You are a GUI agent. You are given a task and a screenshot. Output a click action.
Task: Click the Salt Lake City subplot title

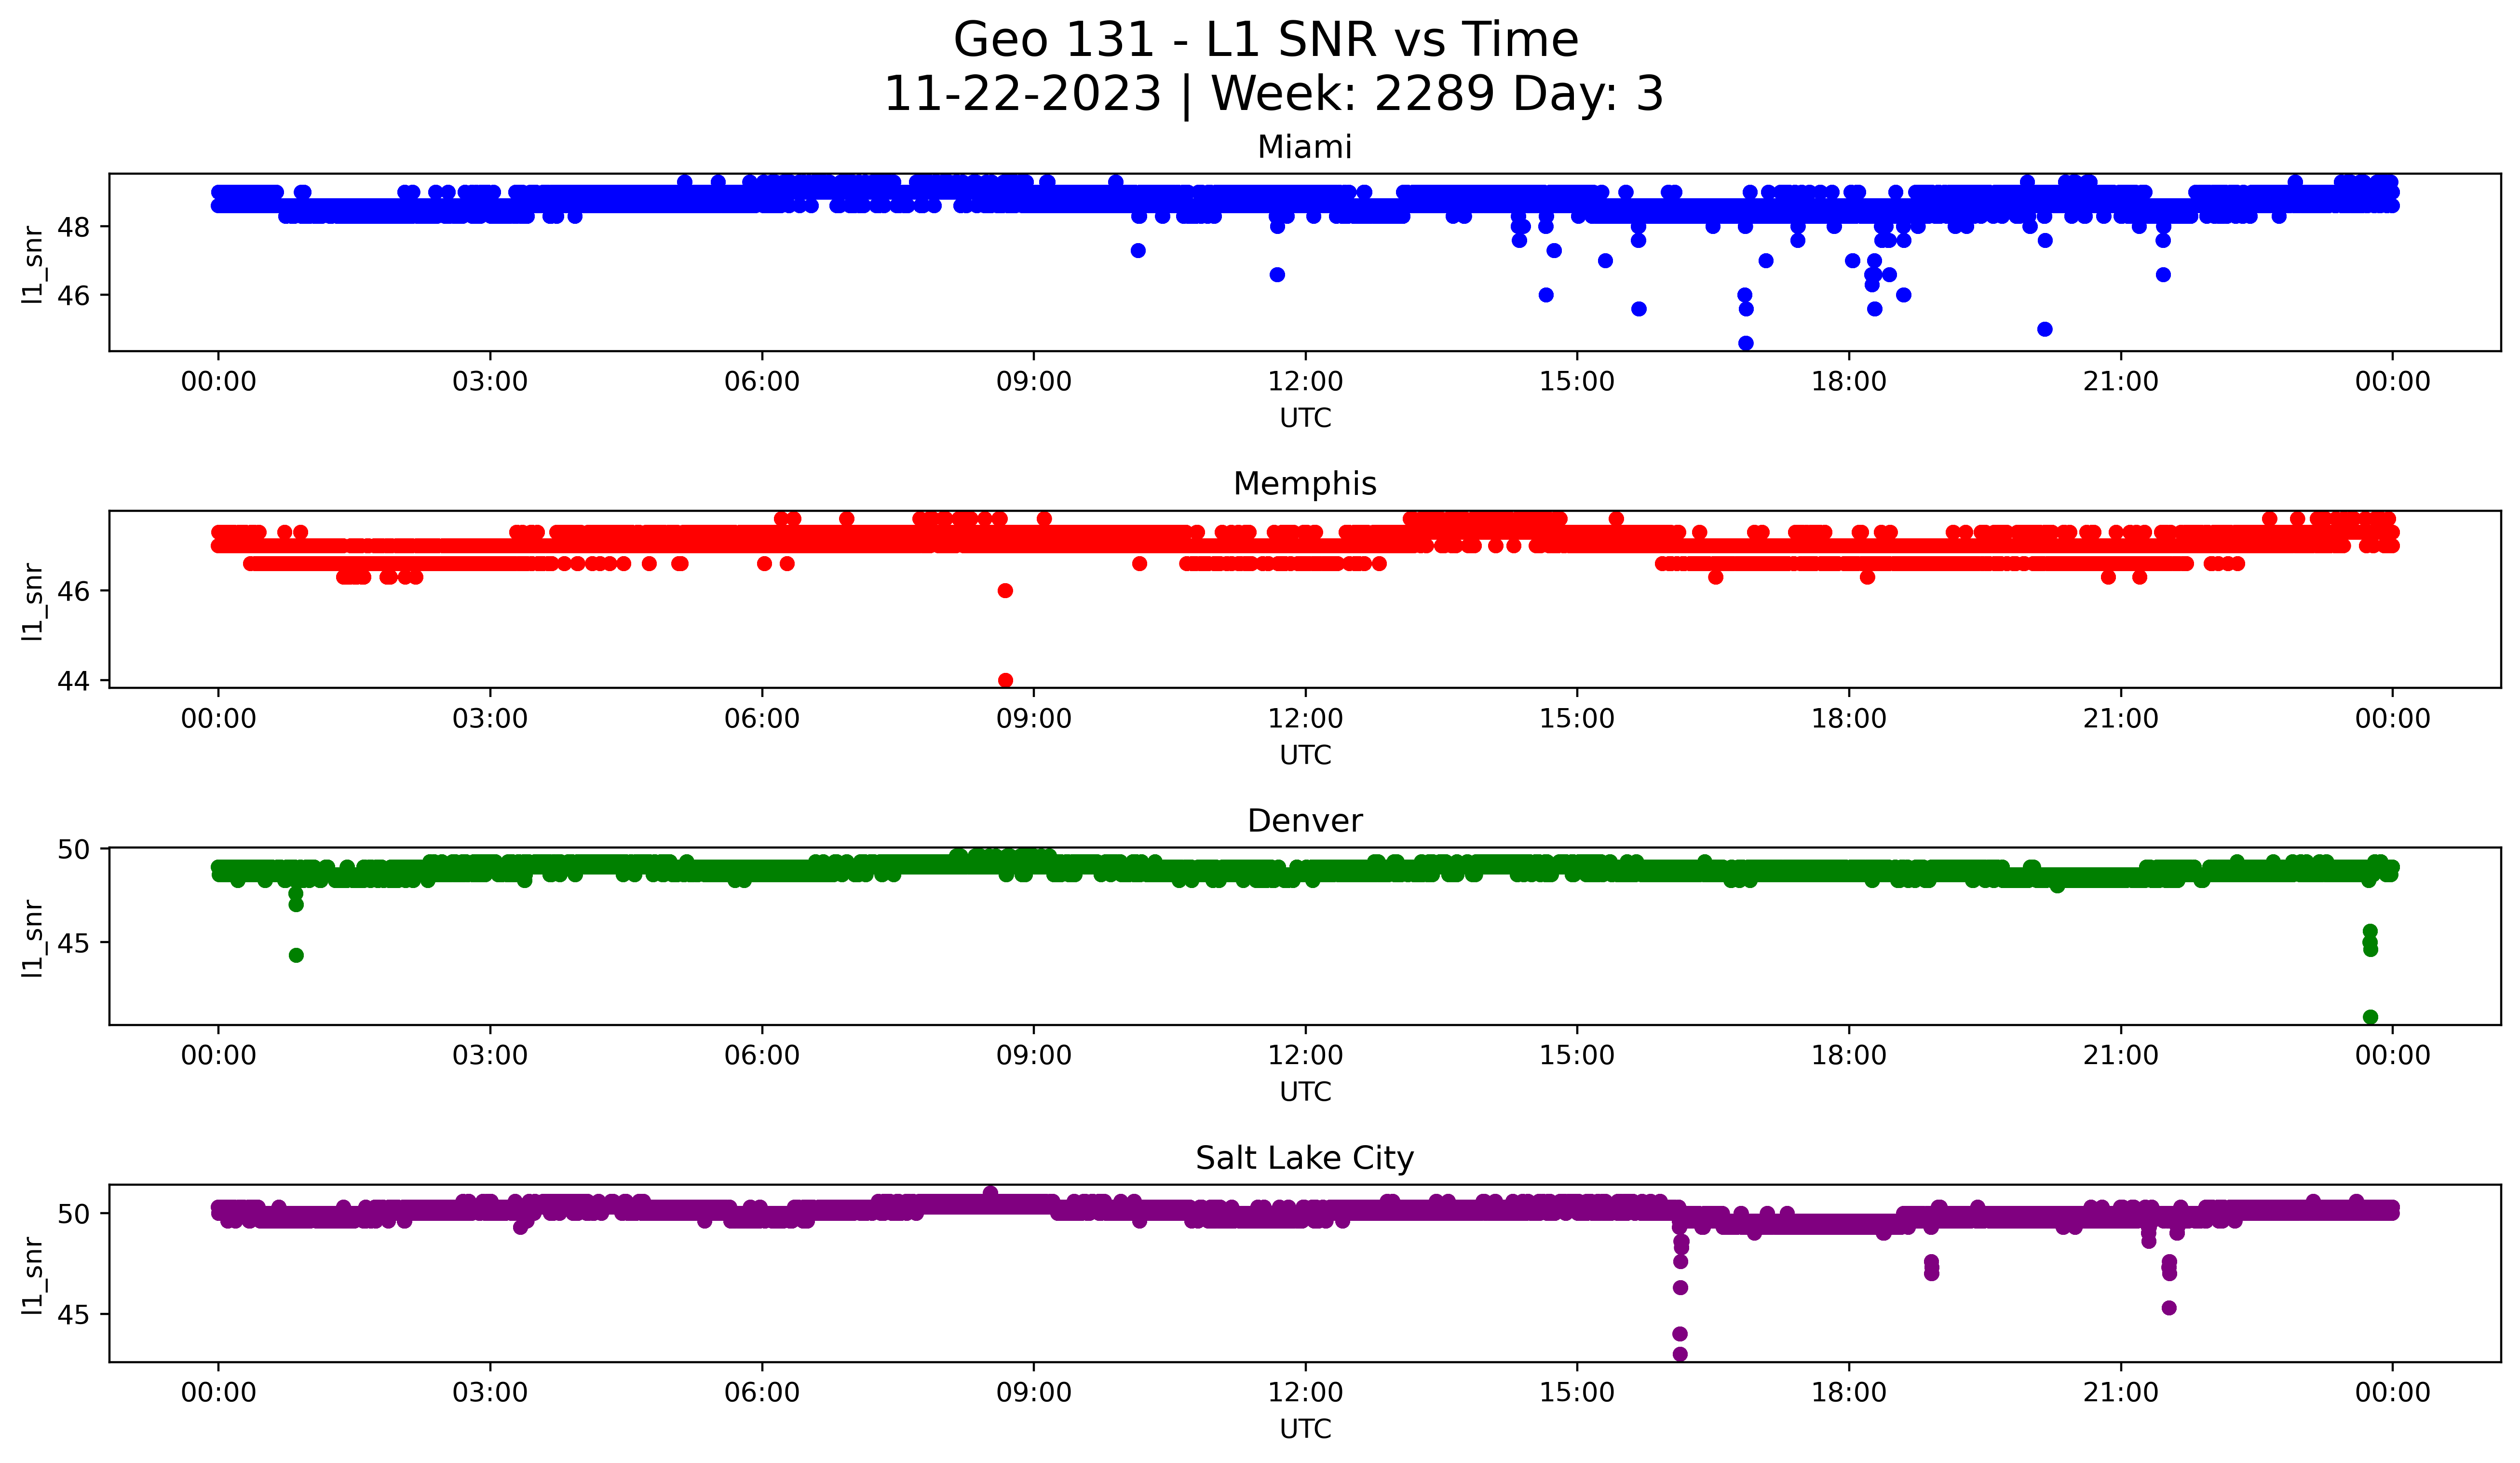click(x=1304, y=1158)
